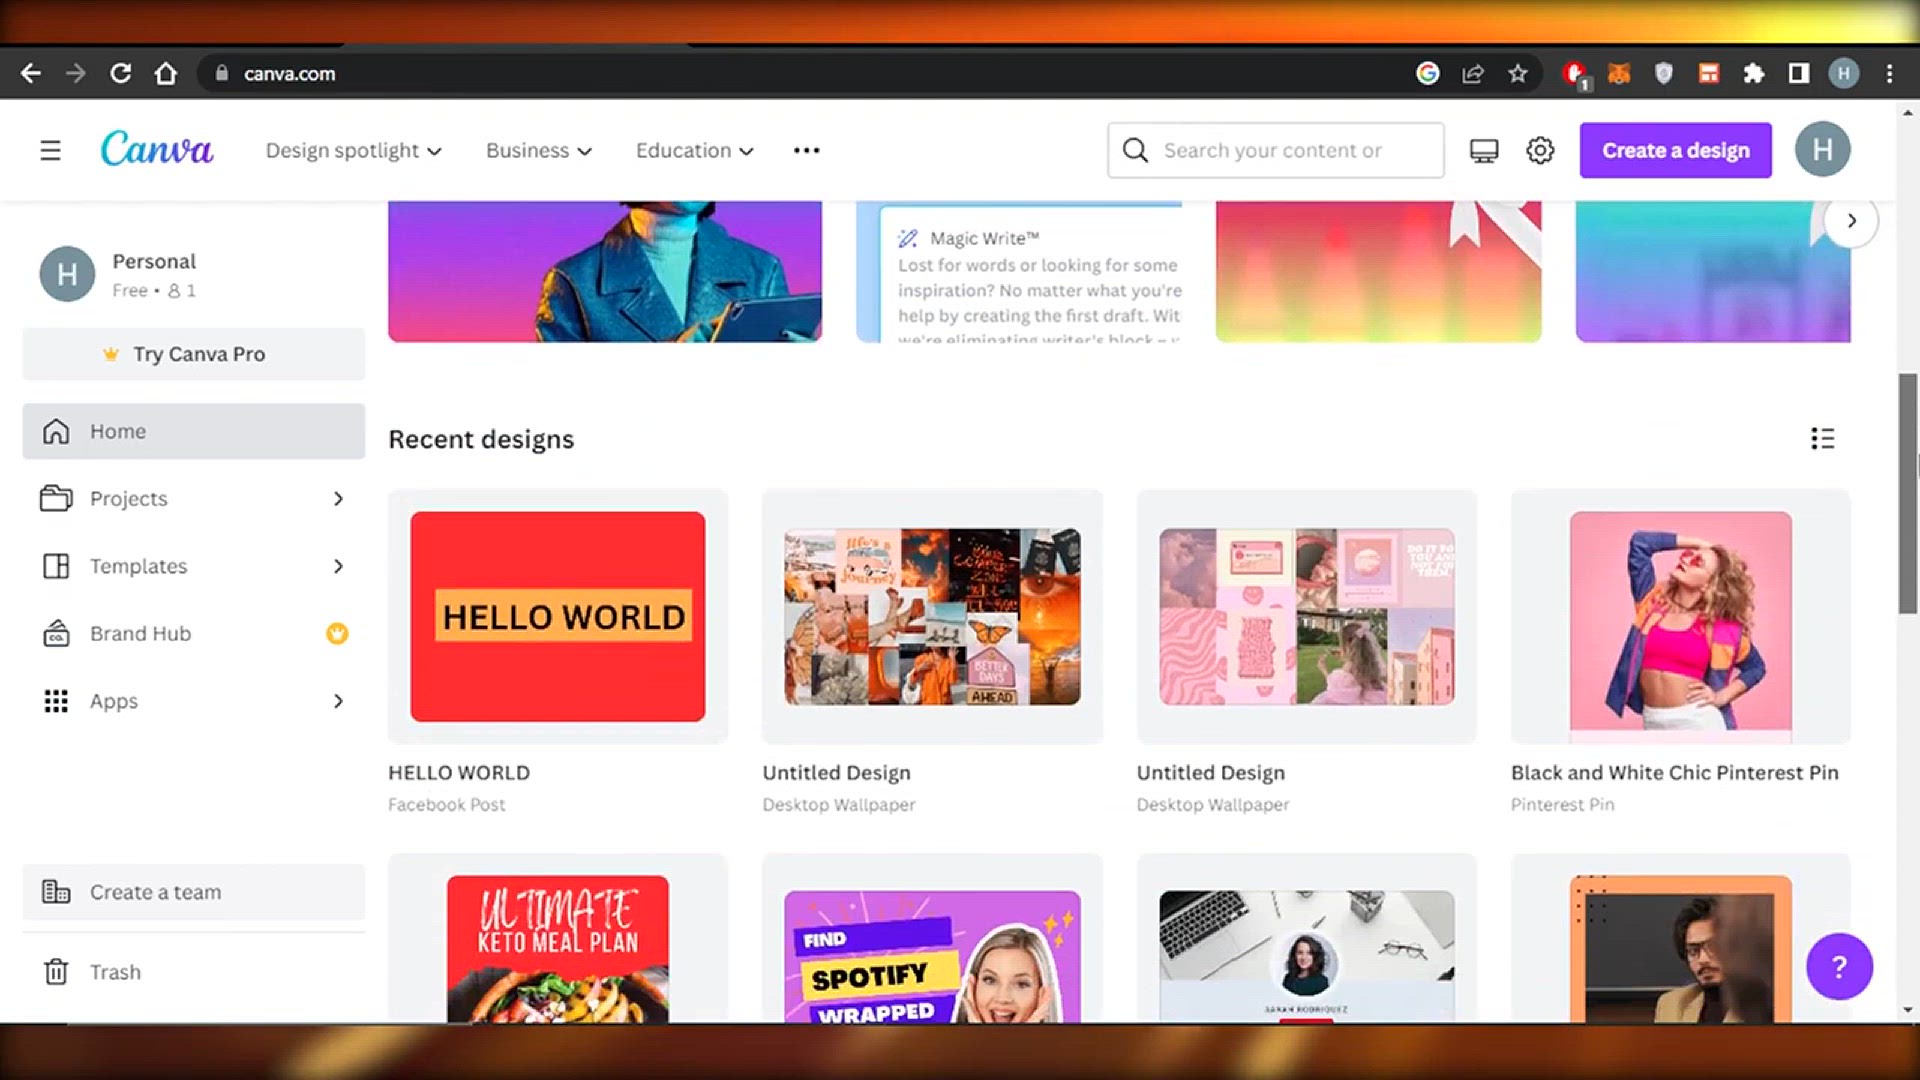
Task: Expand Templates submenu chevron
Action: (x=338, y=566)
